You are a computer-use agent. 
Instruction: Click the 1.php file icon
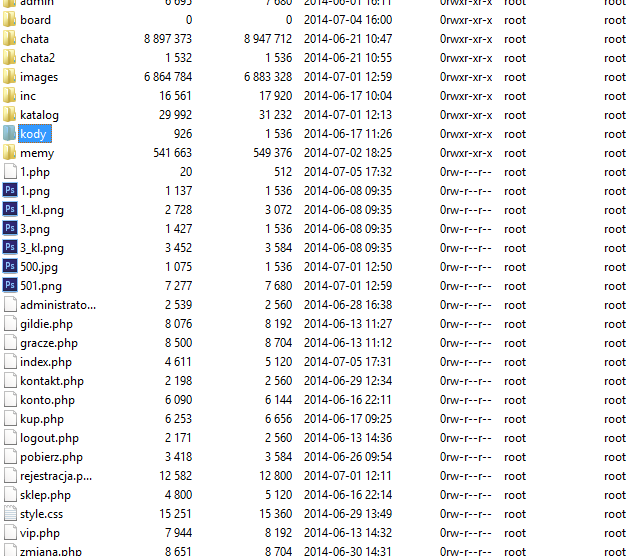10,172
